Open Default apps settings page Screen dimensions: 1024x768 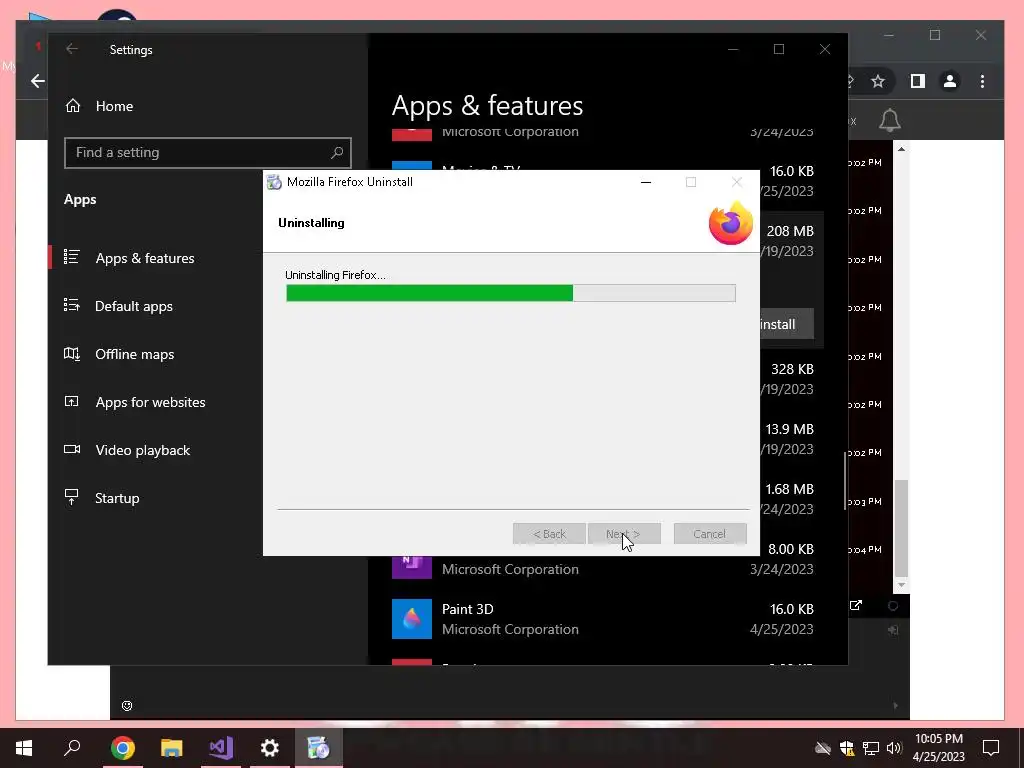click(134, 306)
